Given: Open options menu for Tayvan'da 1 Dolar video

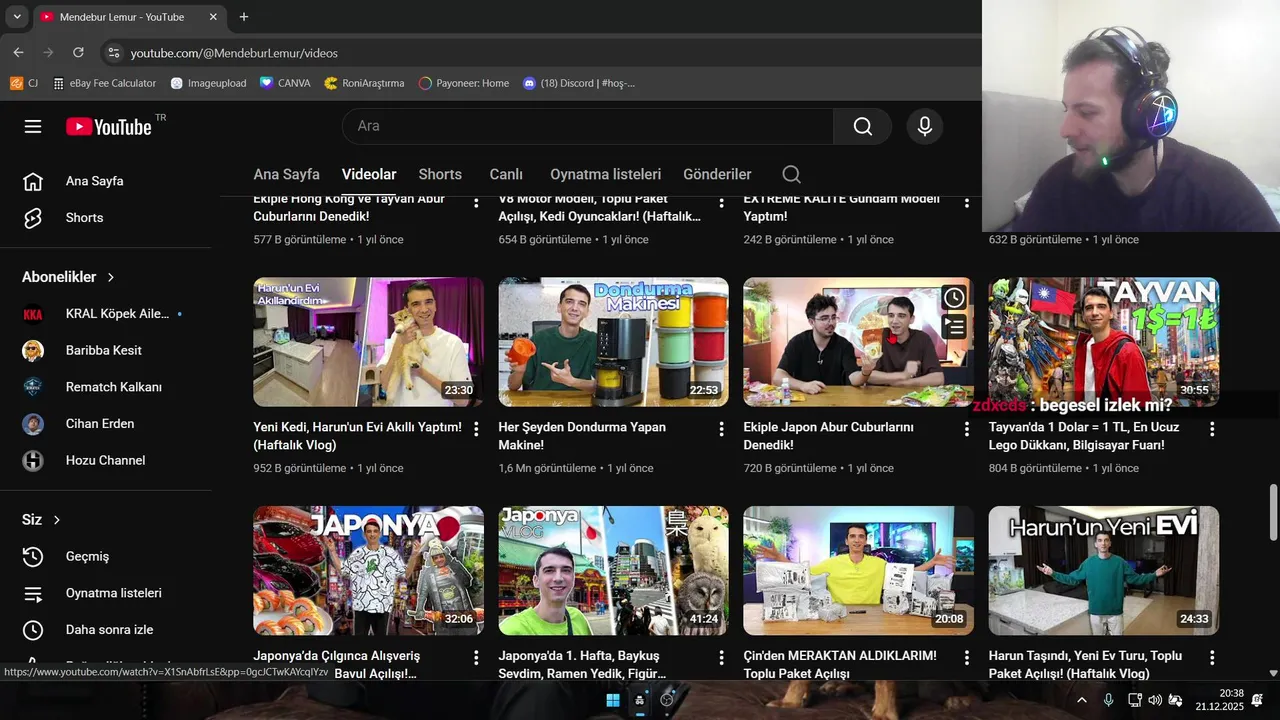Looking at the screenshot, I should [x=1212, y=429].
